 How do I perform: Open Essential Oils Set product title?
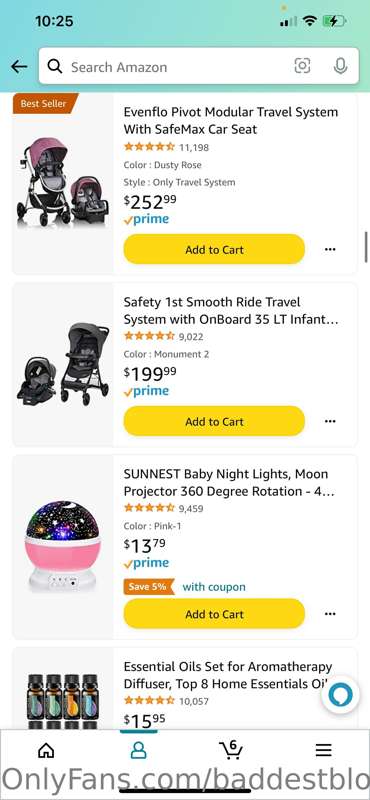pyautogui.click(x=228, y=675)
